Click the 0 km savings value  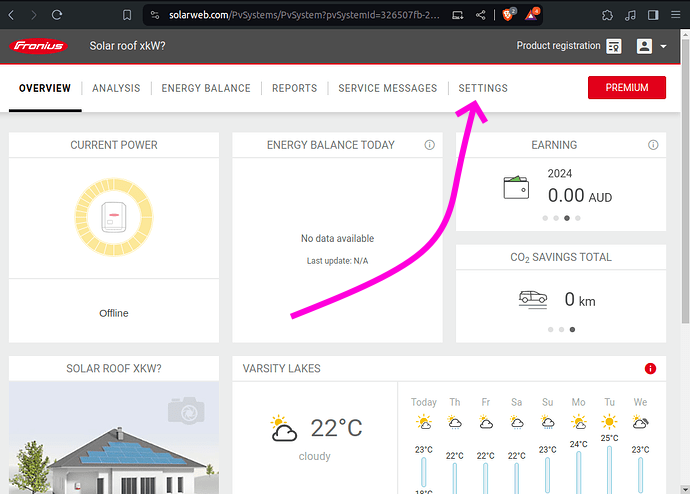[x=580, y=300]
